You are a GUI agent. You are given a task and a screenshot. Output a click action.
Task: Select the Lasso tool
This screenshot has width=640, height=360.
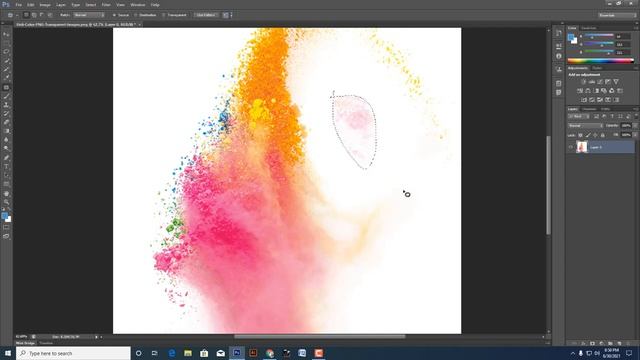(6, 52)
